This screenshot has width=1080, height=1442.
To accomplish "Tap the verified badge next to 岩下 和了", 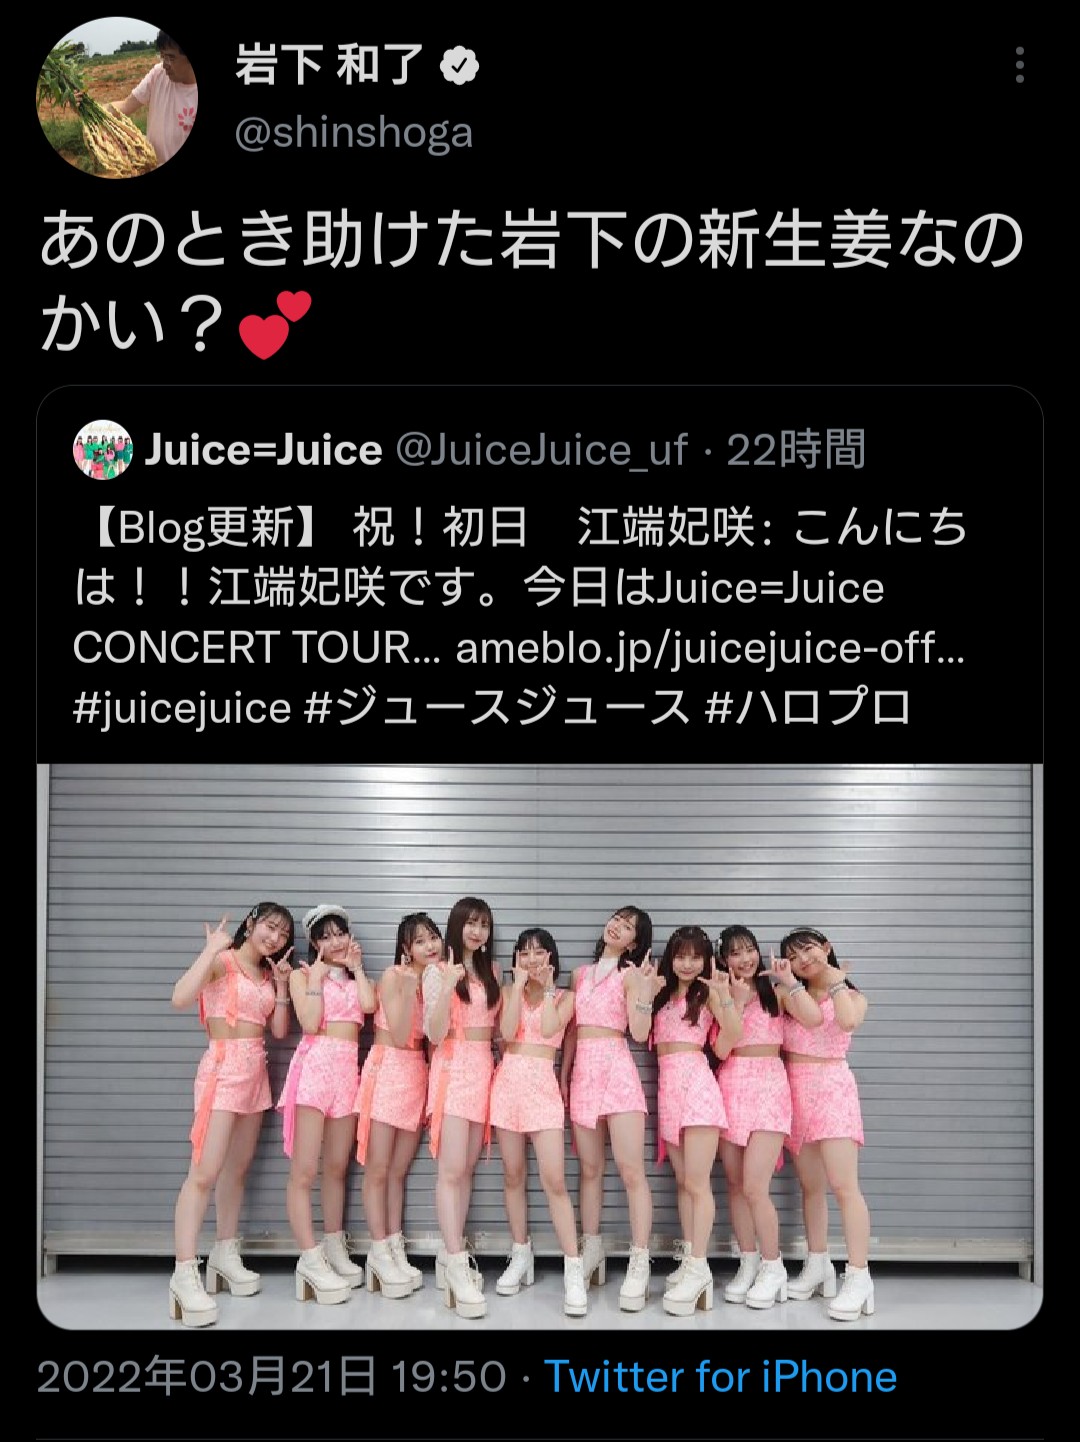I will [459, 67].
